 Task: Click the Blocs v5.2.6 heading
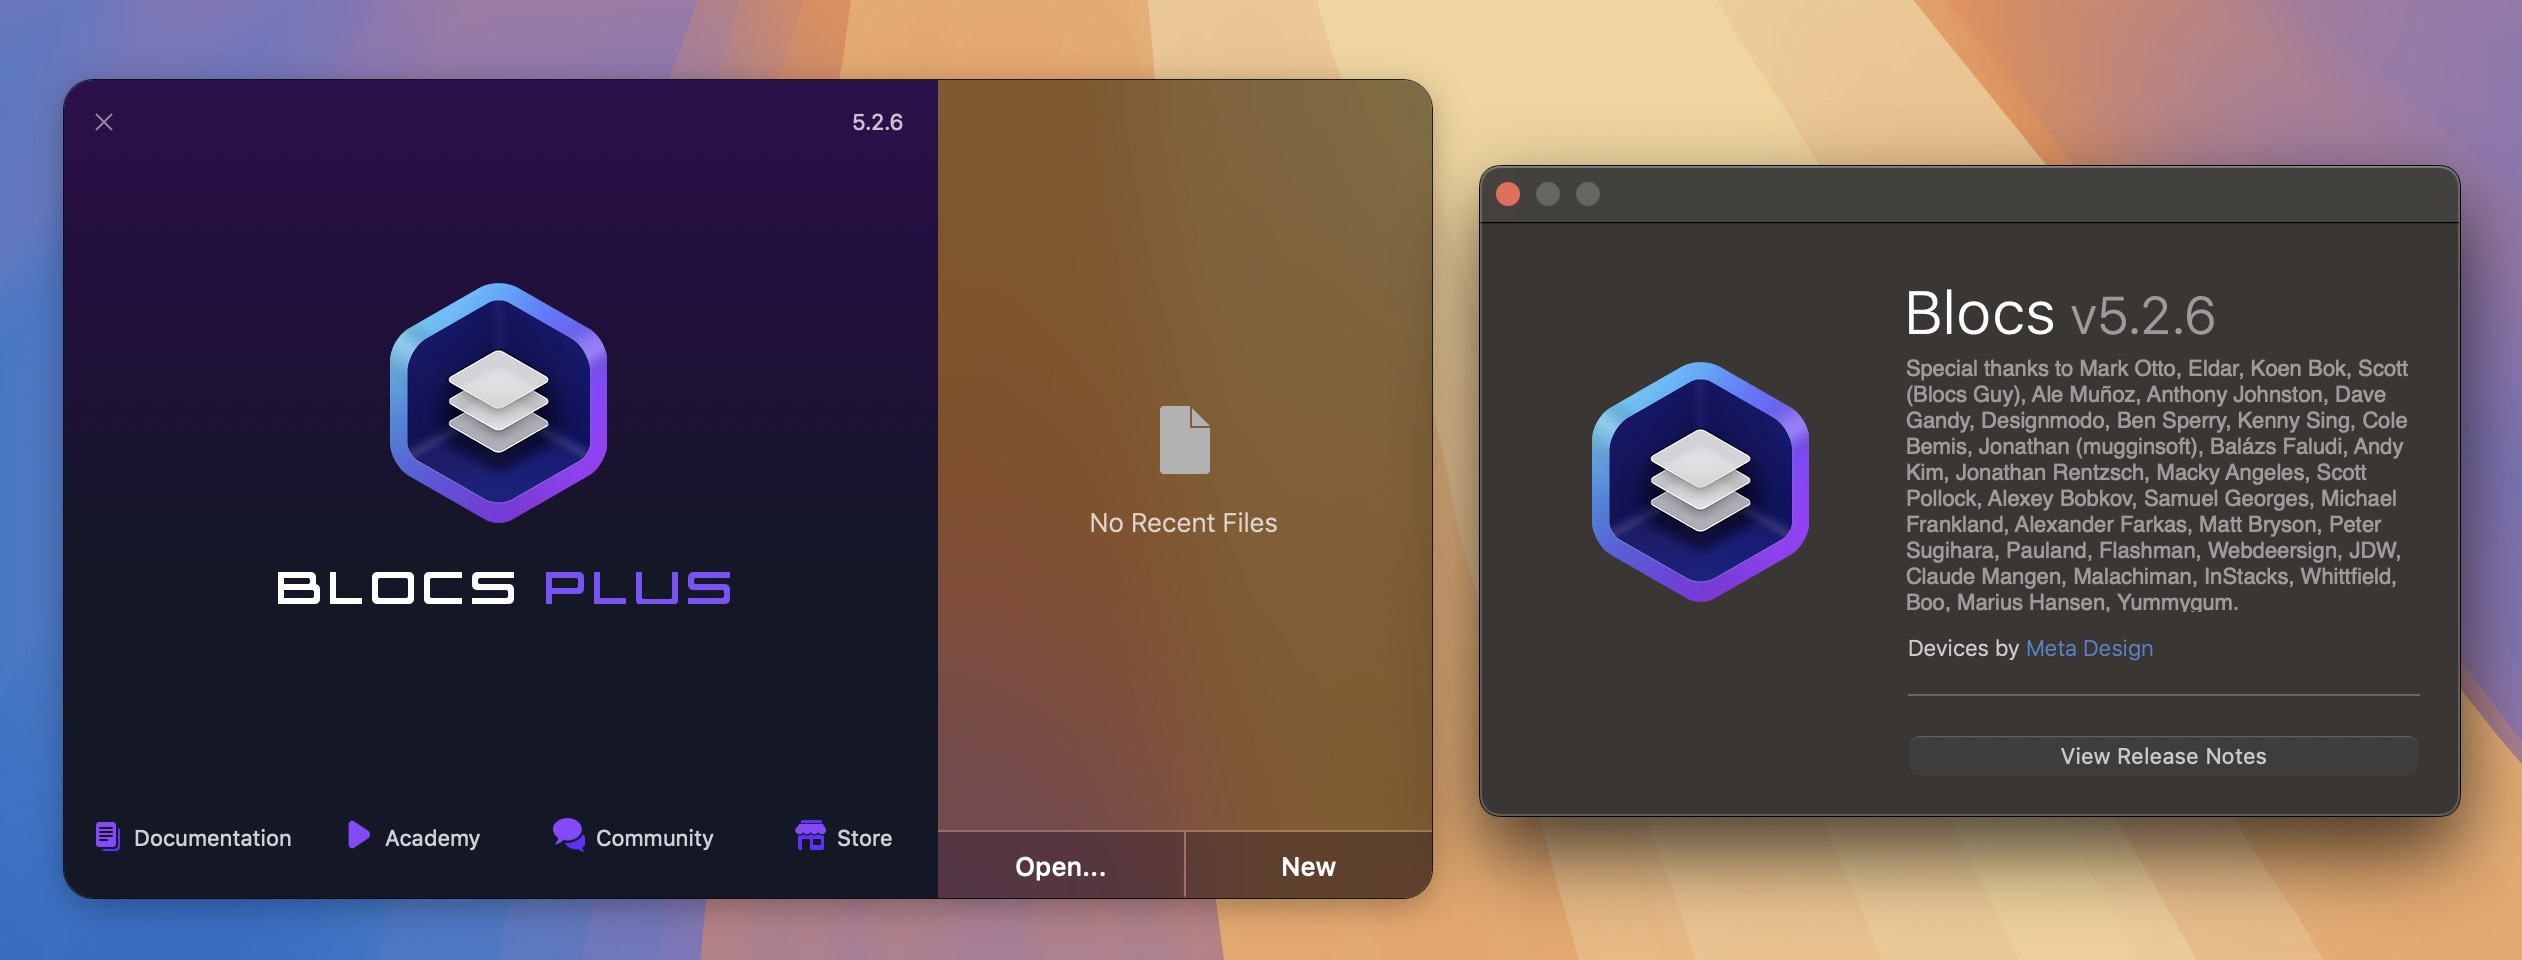pos(2060,314)
